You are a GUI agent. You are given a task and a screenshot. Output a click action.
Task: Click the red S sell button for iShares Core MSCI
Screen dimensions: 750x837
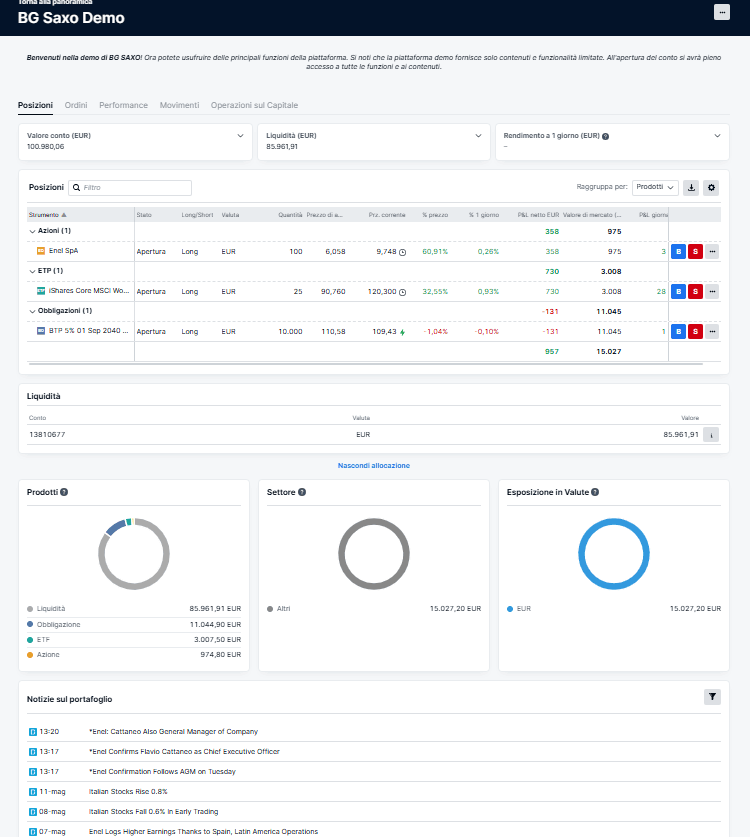tap(695, 291)
